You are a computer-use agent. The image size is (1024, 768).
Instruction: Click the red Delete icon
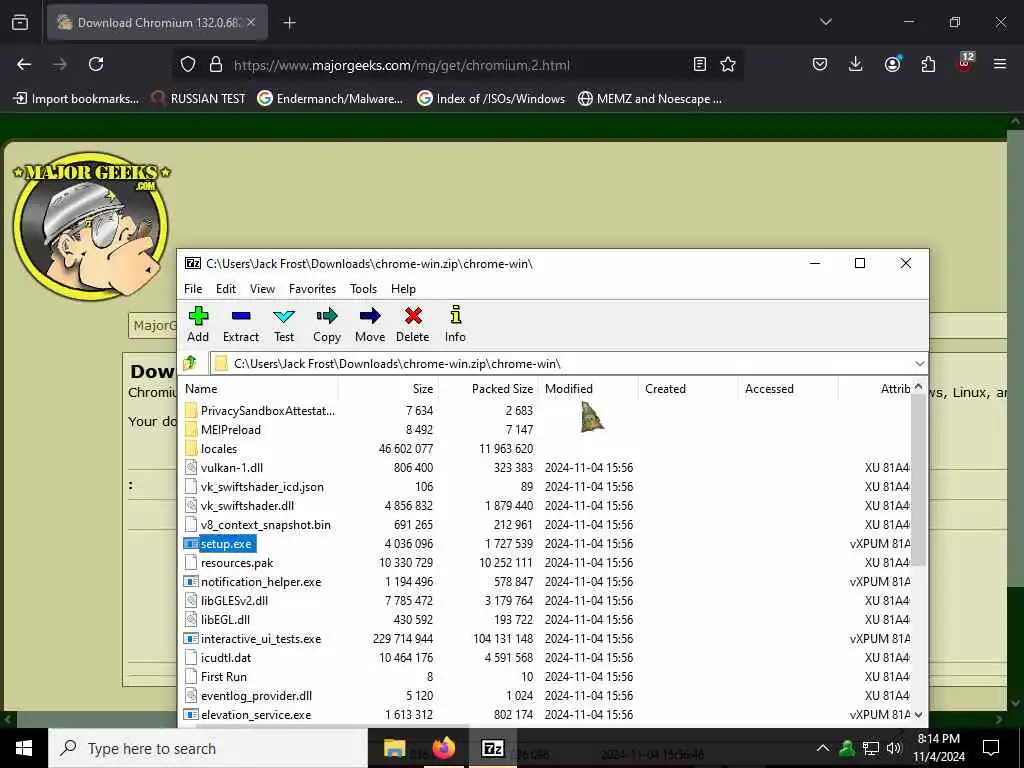[413, 325]
